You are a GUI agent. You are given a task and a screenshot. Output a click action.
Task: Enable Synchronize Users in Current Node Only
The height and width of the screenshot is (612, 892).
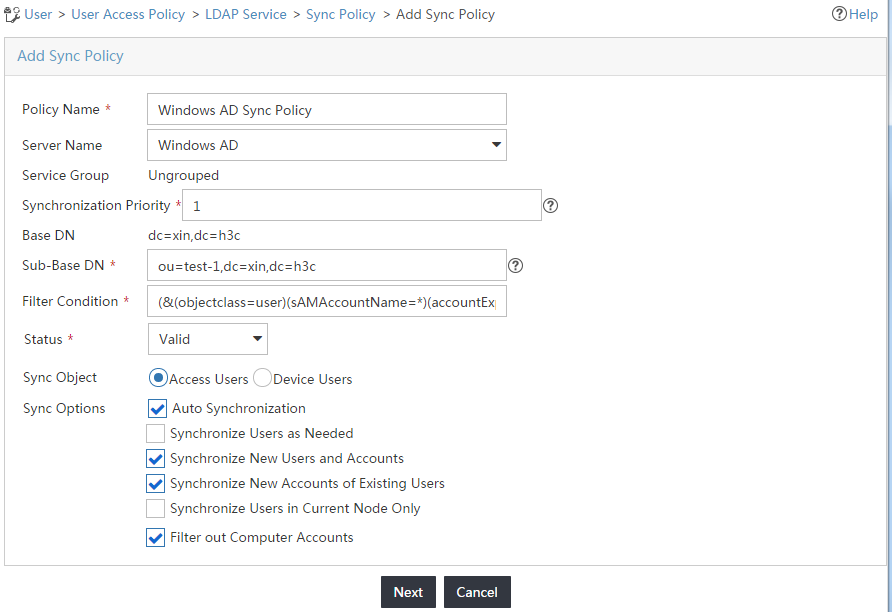click(155, 508)
